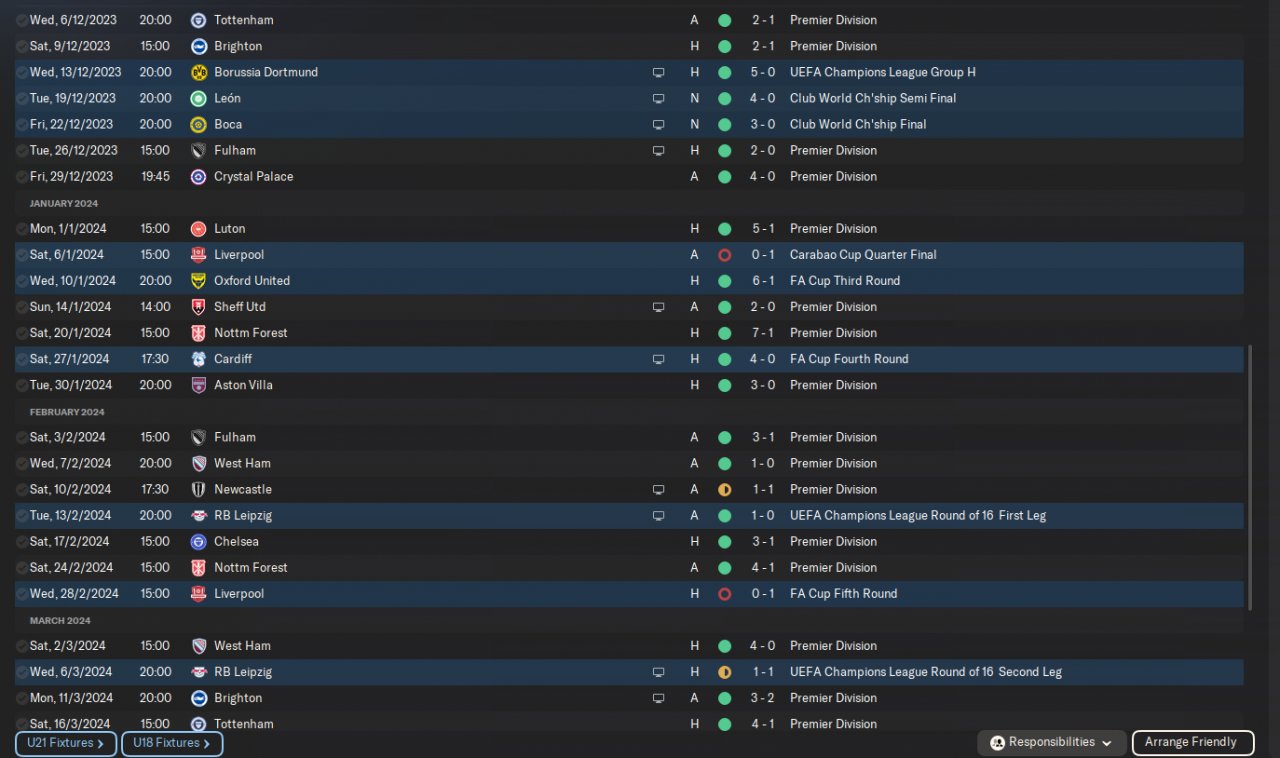Click the León club badge

[198, 98]
